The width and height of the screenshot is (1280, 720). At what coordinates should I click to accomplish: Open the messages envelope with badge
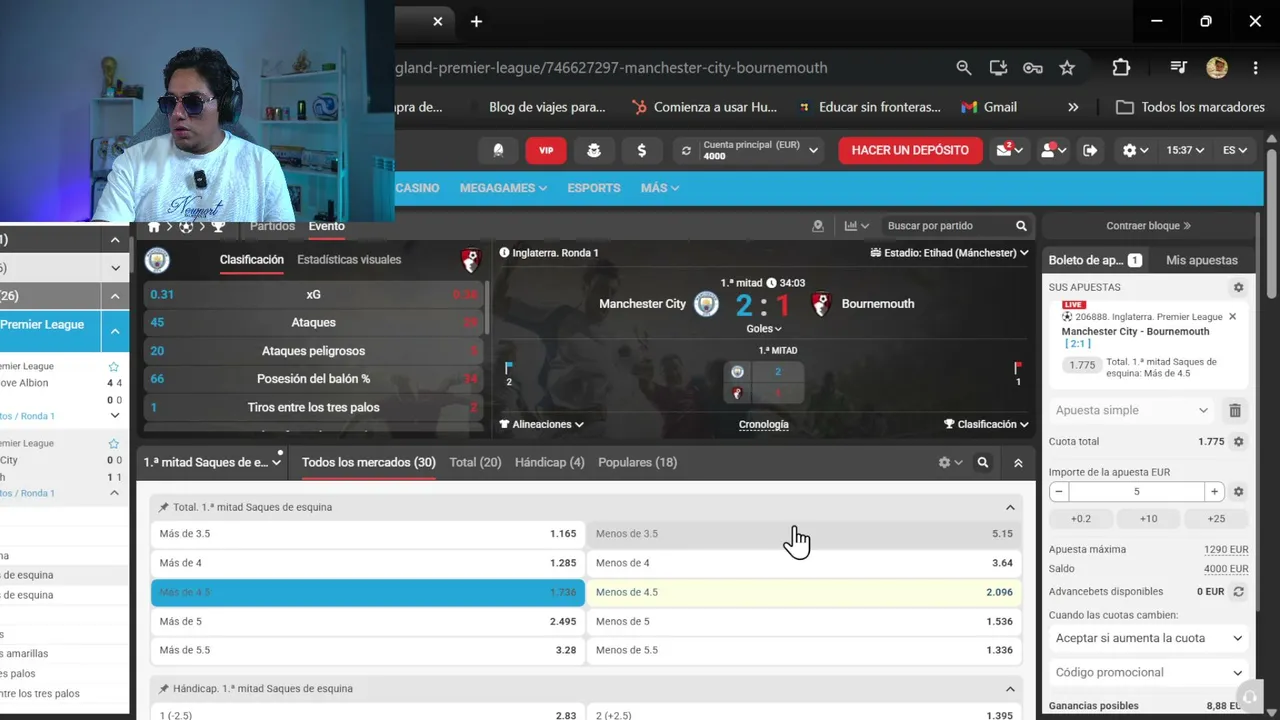1007,150
